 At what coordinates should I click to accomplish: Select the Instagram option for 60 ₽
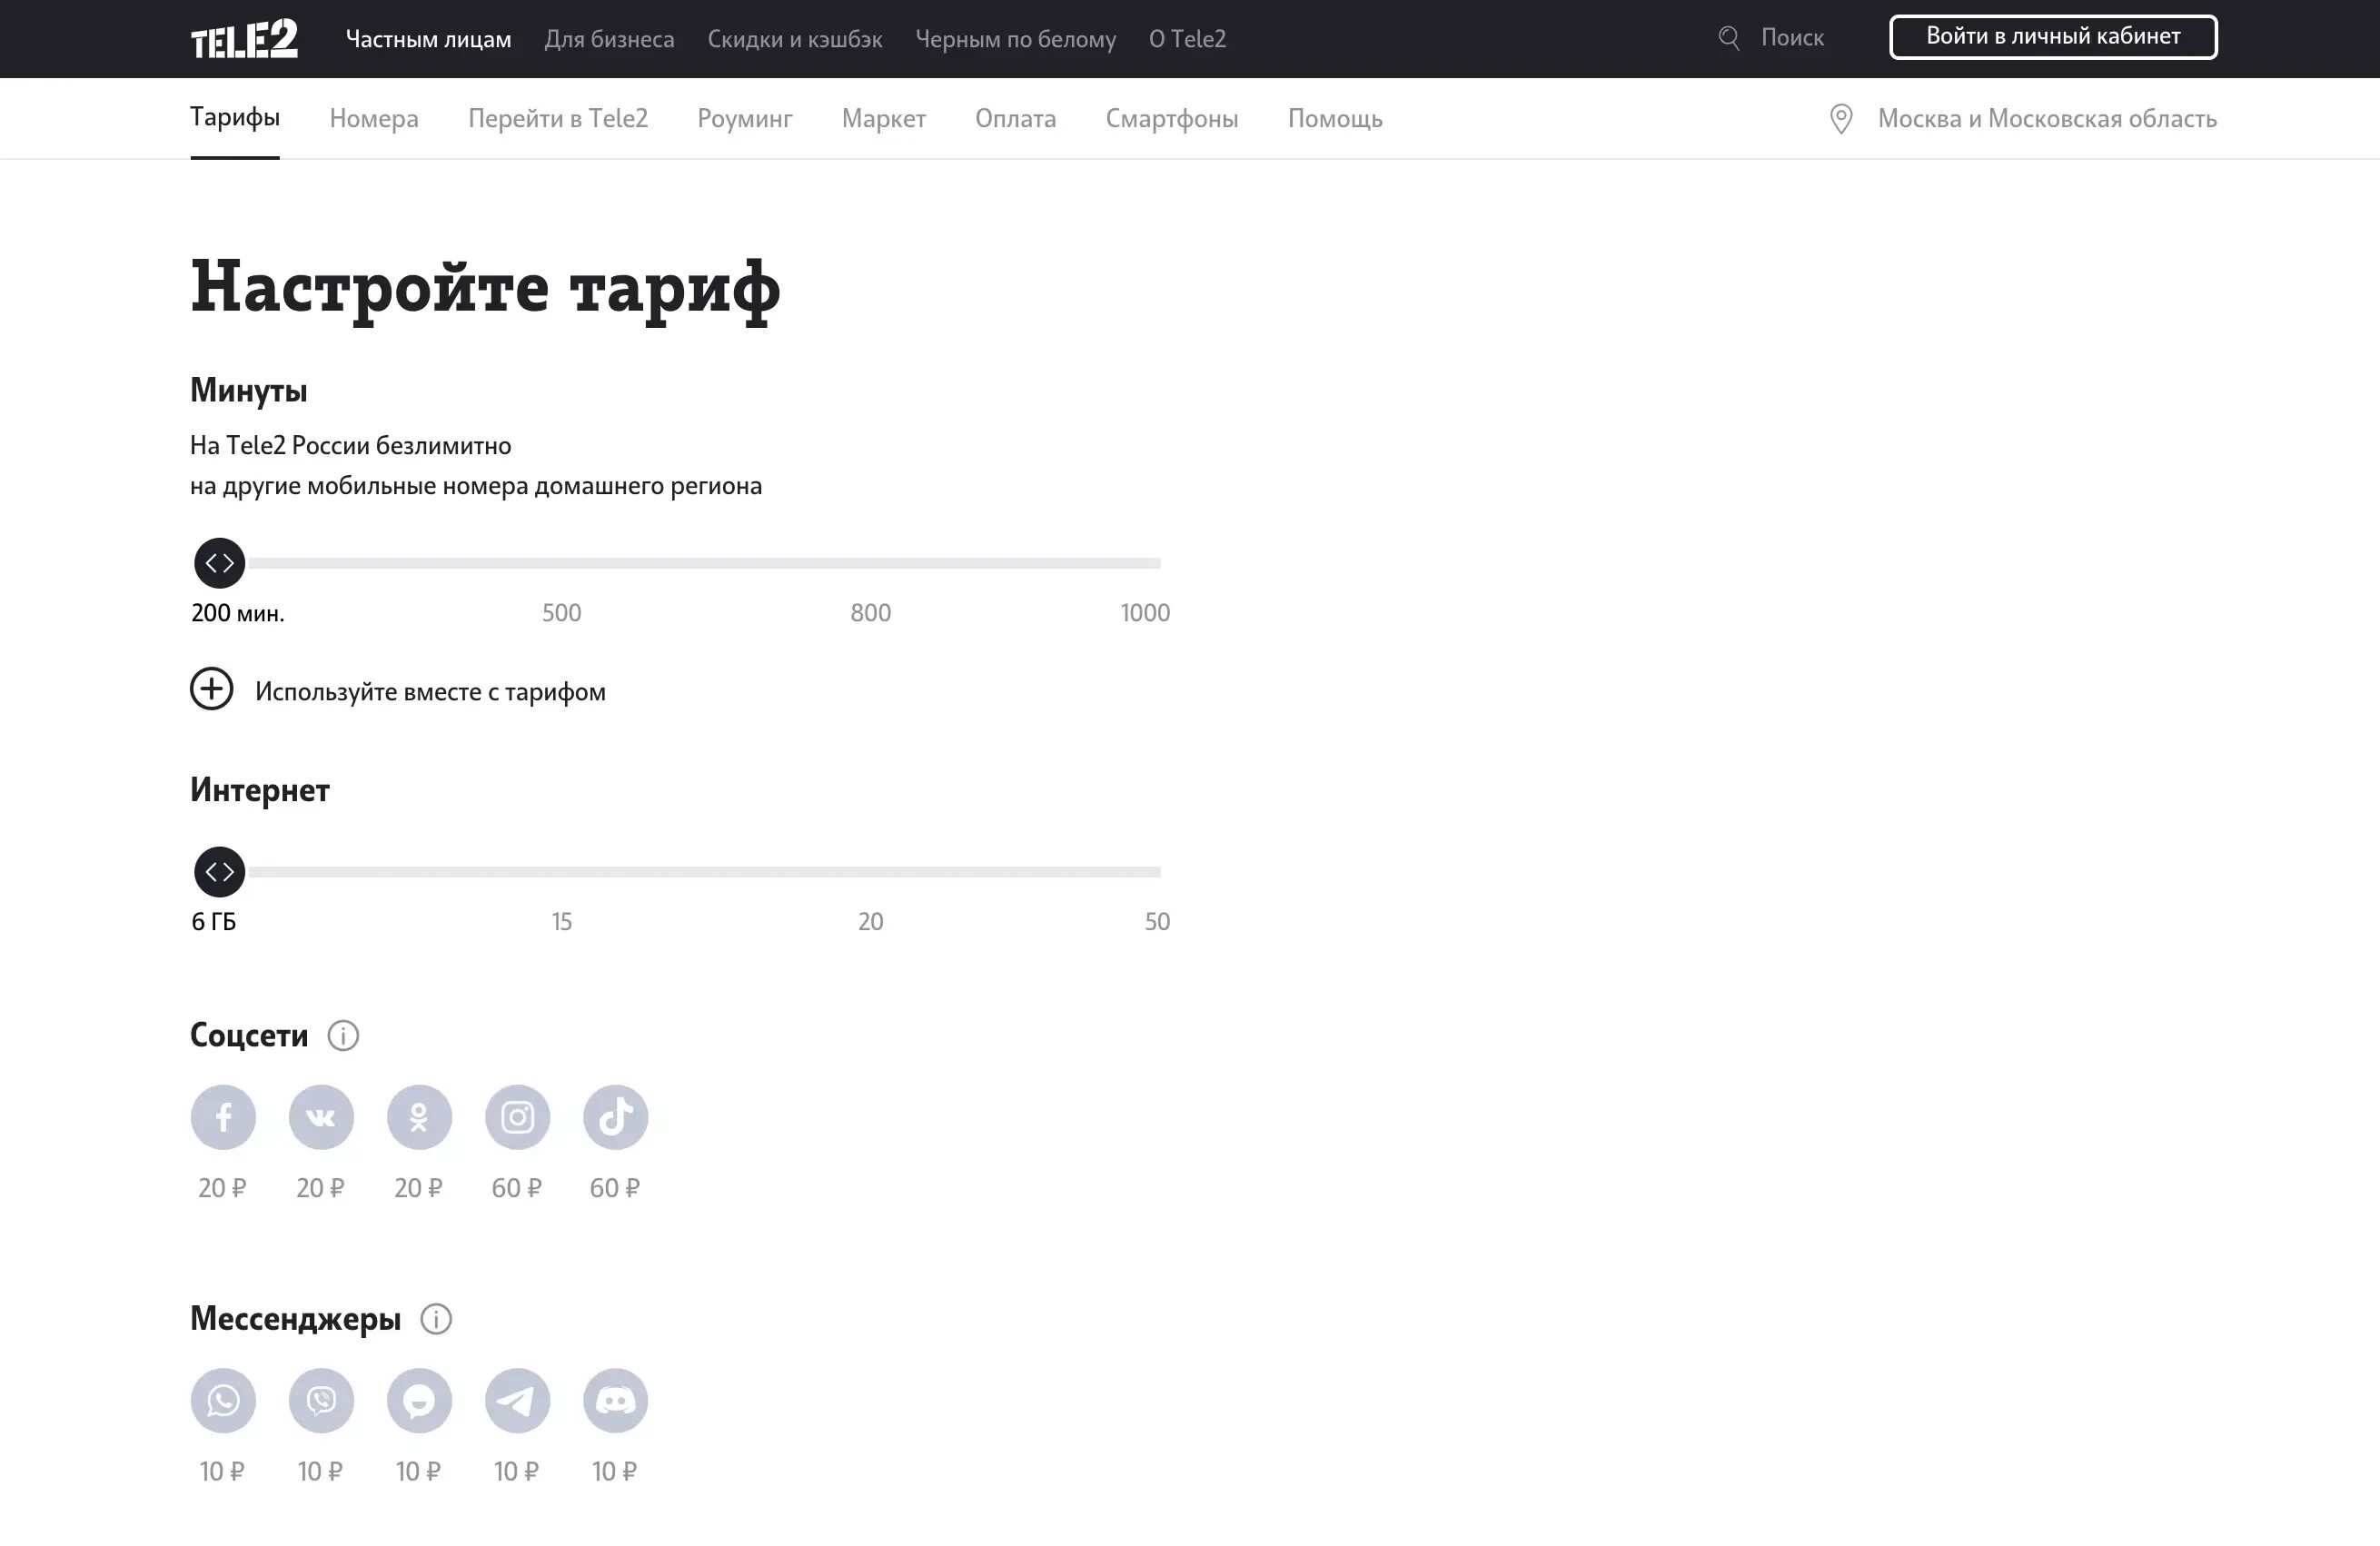pyautogui.click(x=517, y=1117)
